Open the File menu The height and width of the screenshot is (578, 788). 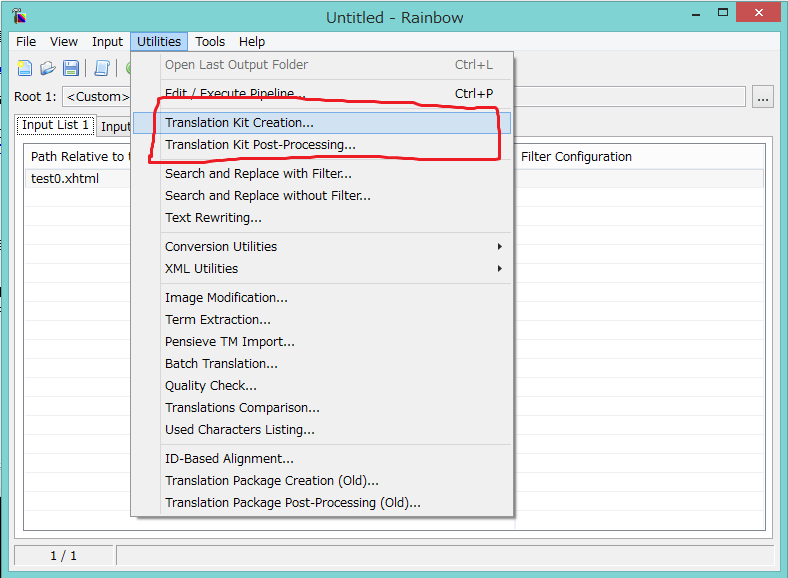[26, 42]
